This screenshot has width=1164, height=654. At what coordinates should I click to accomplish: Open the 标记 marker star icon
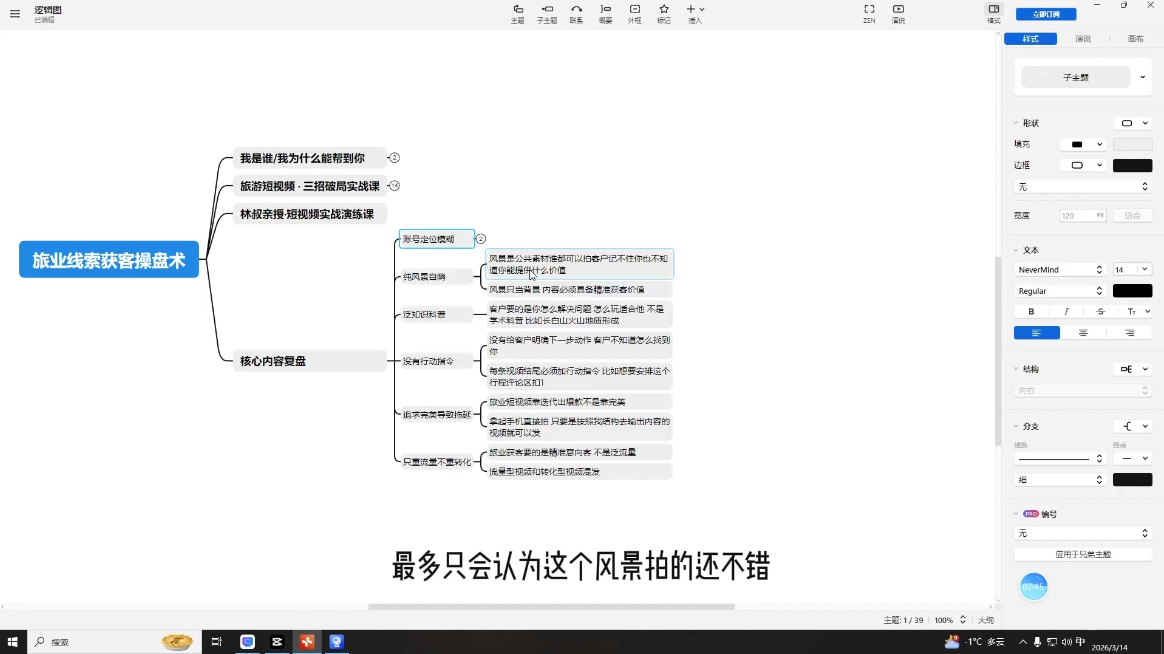(664, 13)
